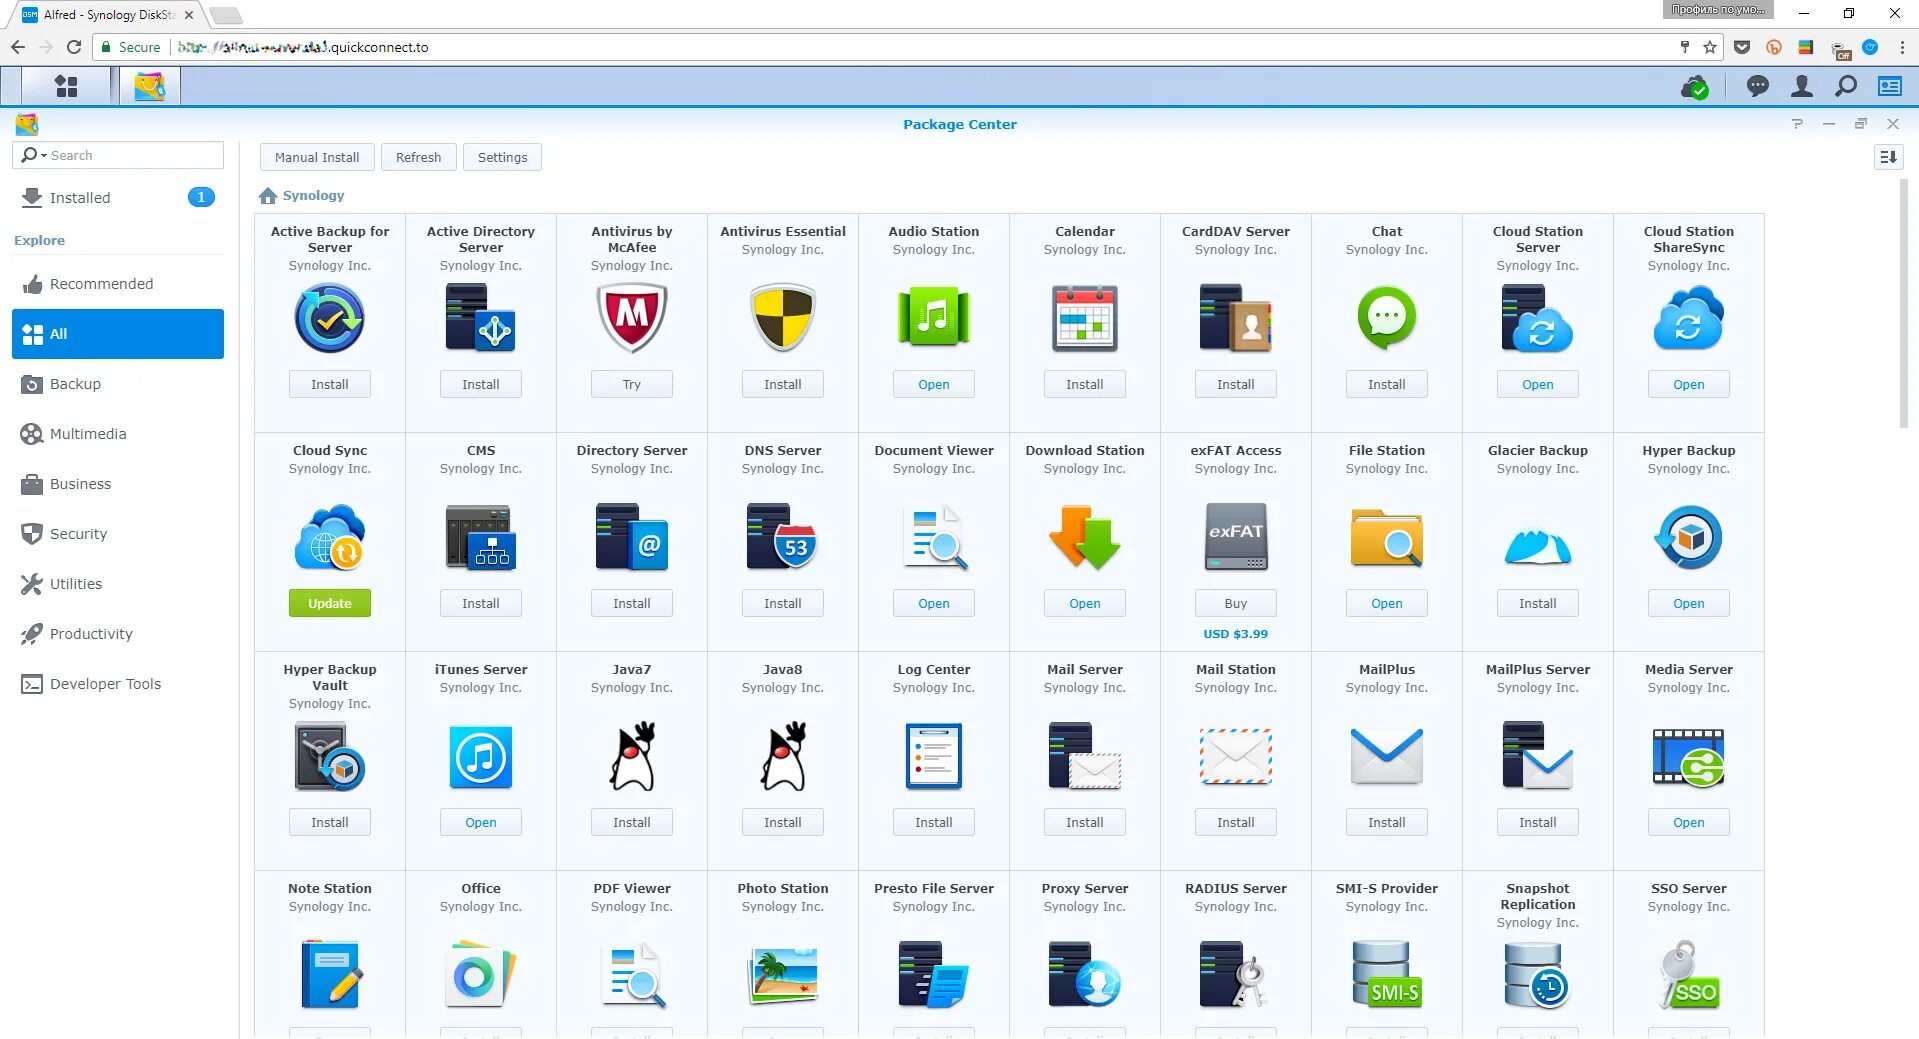Click the Antivirus by McAfee shield icon
Screen dimensions: 1919x1039
[x=632, y=318]
